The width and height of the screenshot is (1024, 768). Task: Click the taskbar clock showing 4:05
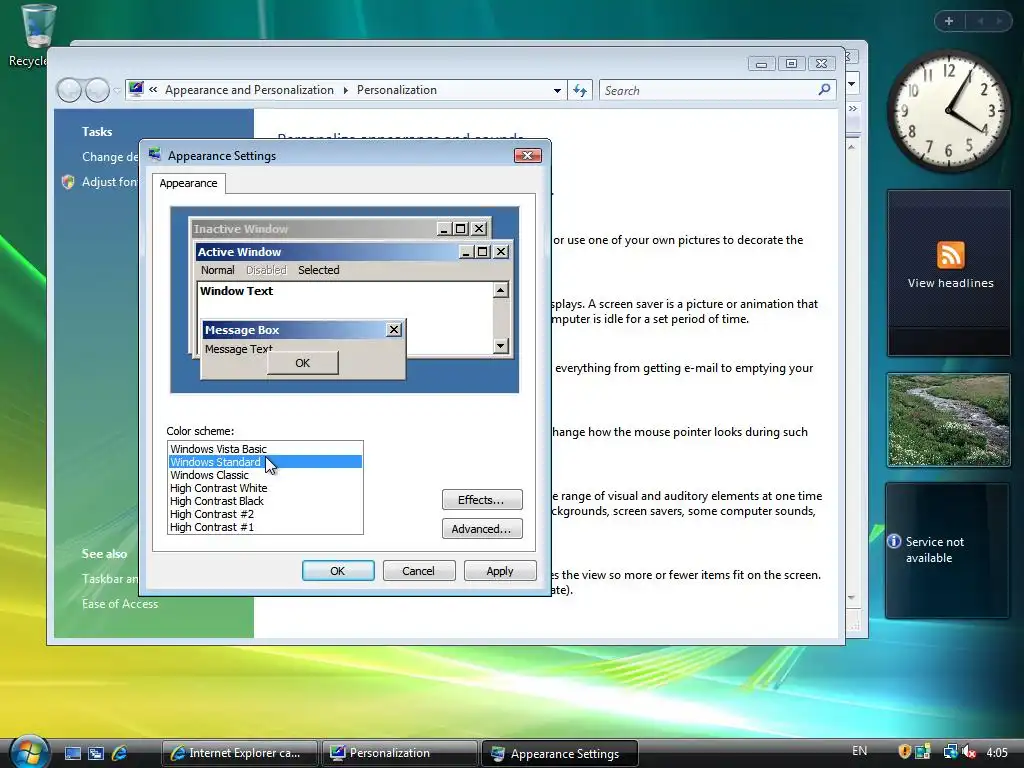coord(997,752)
